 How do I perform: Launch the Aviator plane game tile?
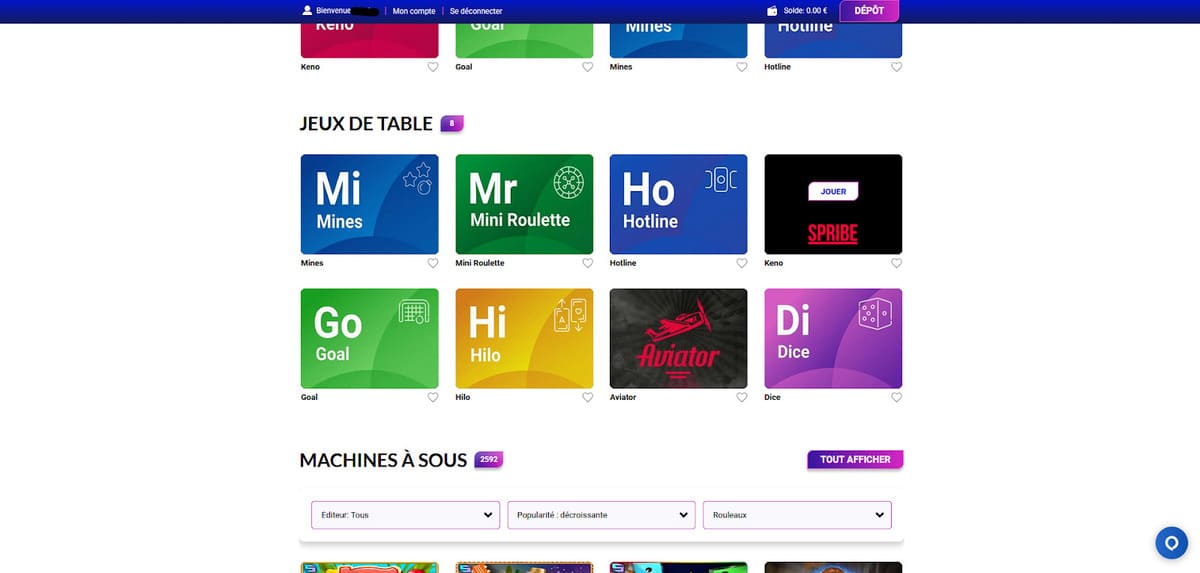[678, 338]
